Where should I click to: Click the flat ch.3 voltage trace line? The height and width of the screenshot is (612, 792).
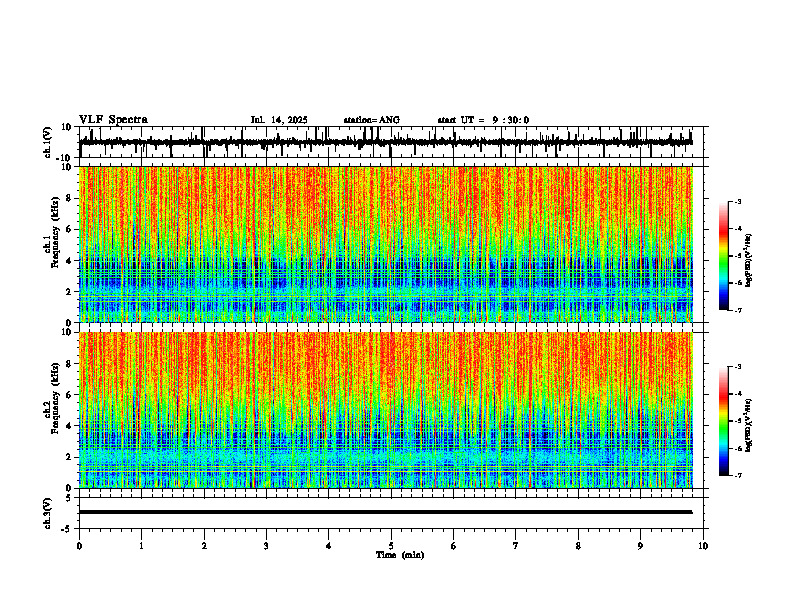pos(385,512)
